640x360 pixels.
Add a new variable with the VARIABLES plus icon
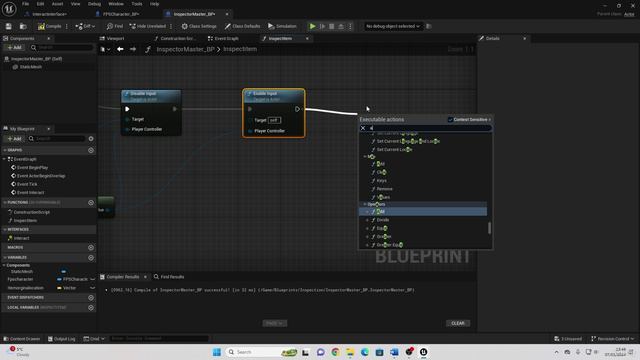click(x=91, y=258)
